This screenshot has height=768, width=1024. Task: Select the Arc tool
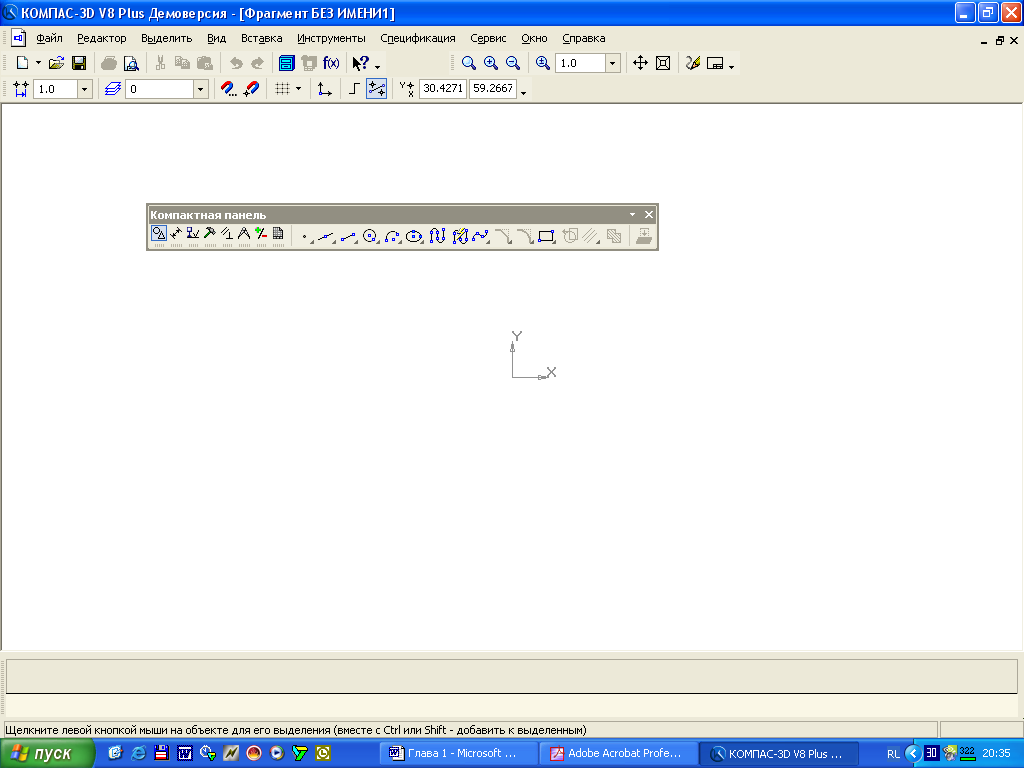[x=392, y=236]
